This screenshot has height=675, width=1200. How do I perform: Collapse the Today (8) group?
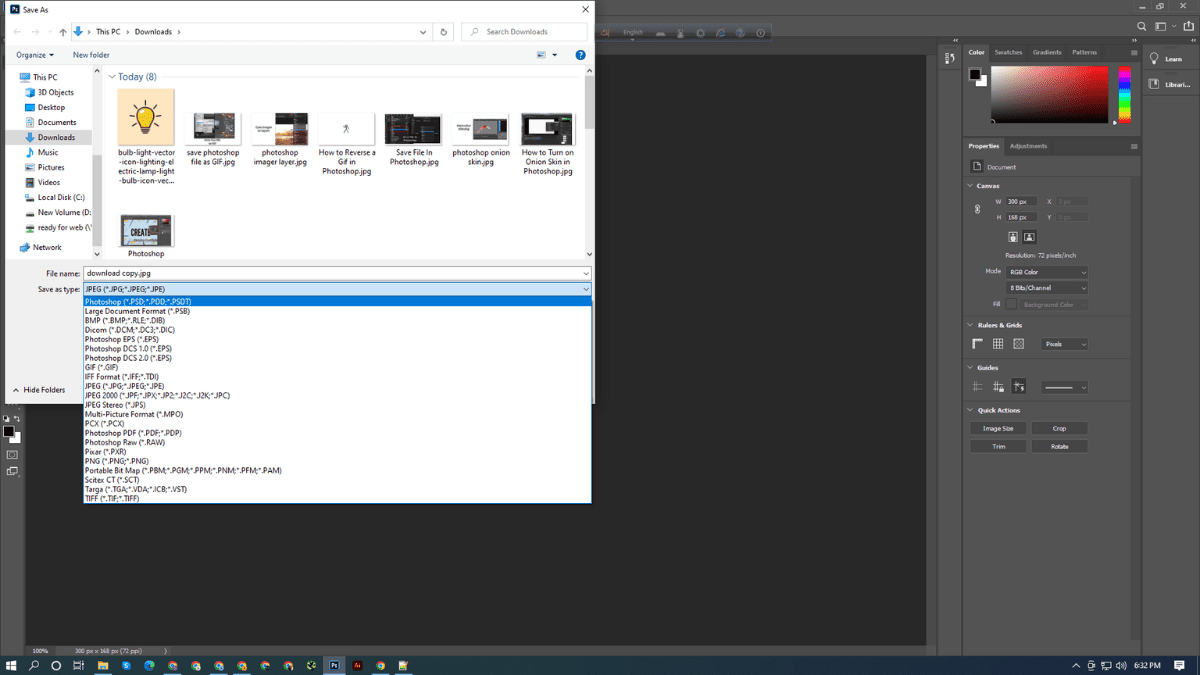(112, 77)
